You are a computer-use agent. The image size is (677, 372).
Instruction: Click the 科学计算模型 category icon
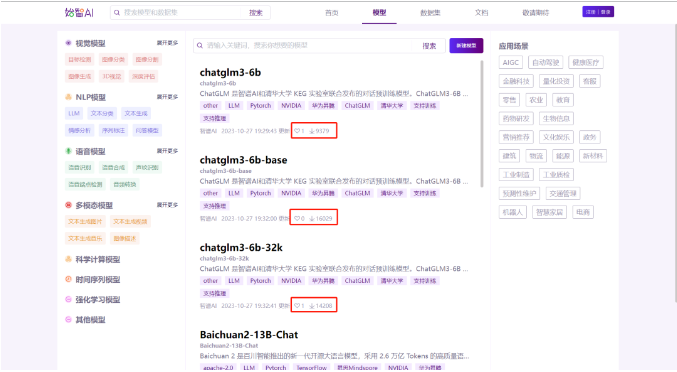click(x=68, y=259)
